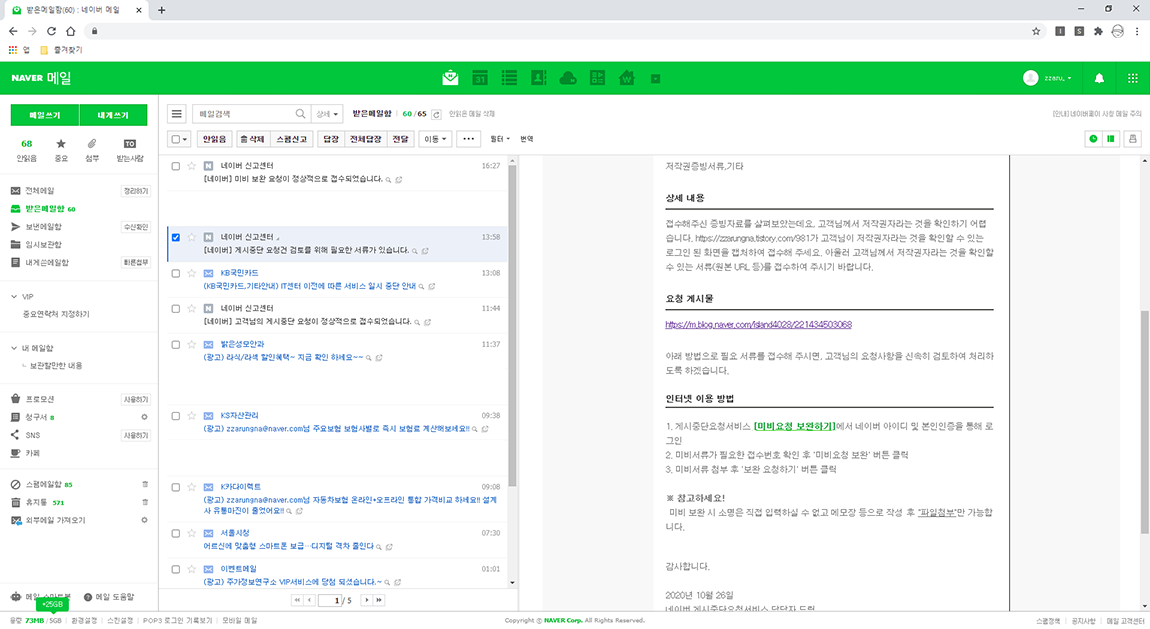1150x629 pixels.
Task: Click the 스팸신고 report spam button
Action: click(x=292, y=139)
